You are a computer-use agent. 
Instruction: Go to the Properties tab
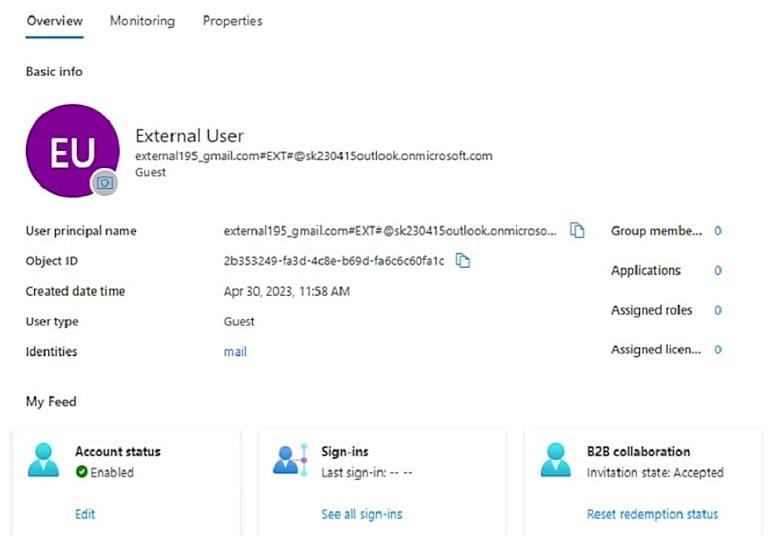click(232, 21)
